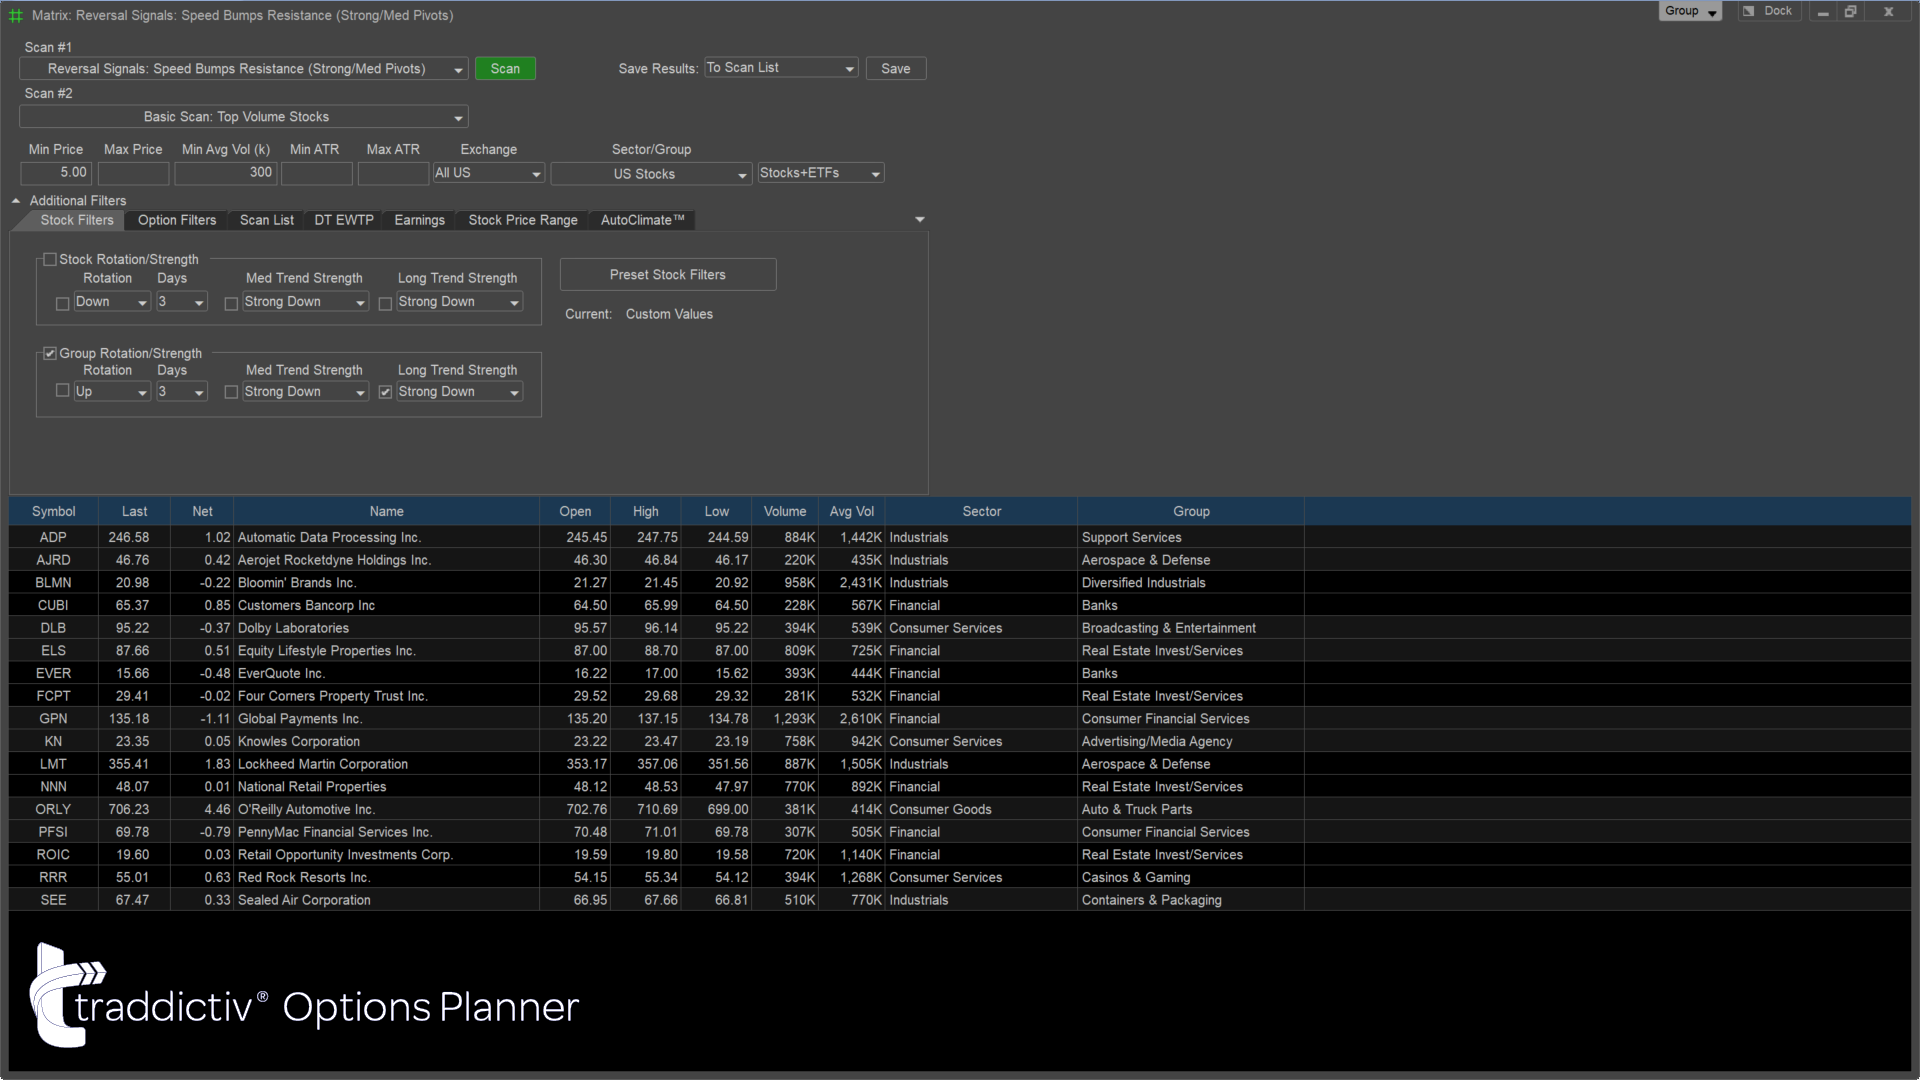
Task: Click the Scan button to run scan
Action: pyautogui.click(x=505, y=67)
